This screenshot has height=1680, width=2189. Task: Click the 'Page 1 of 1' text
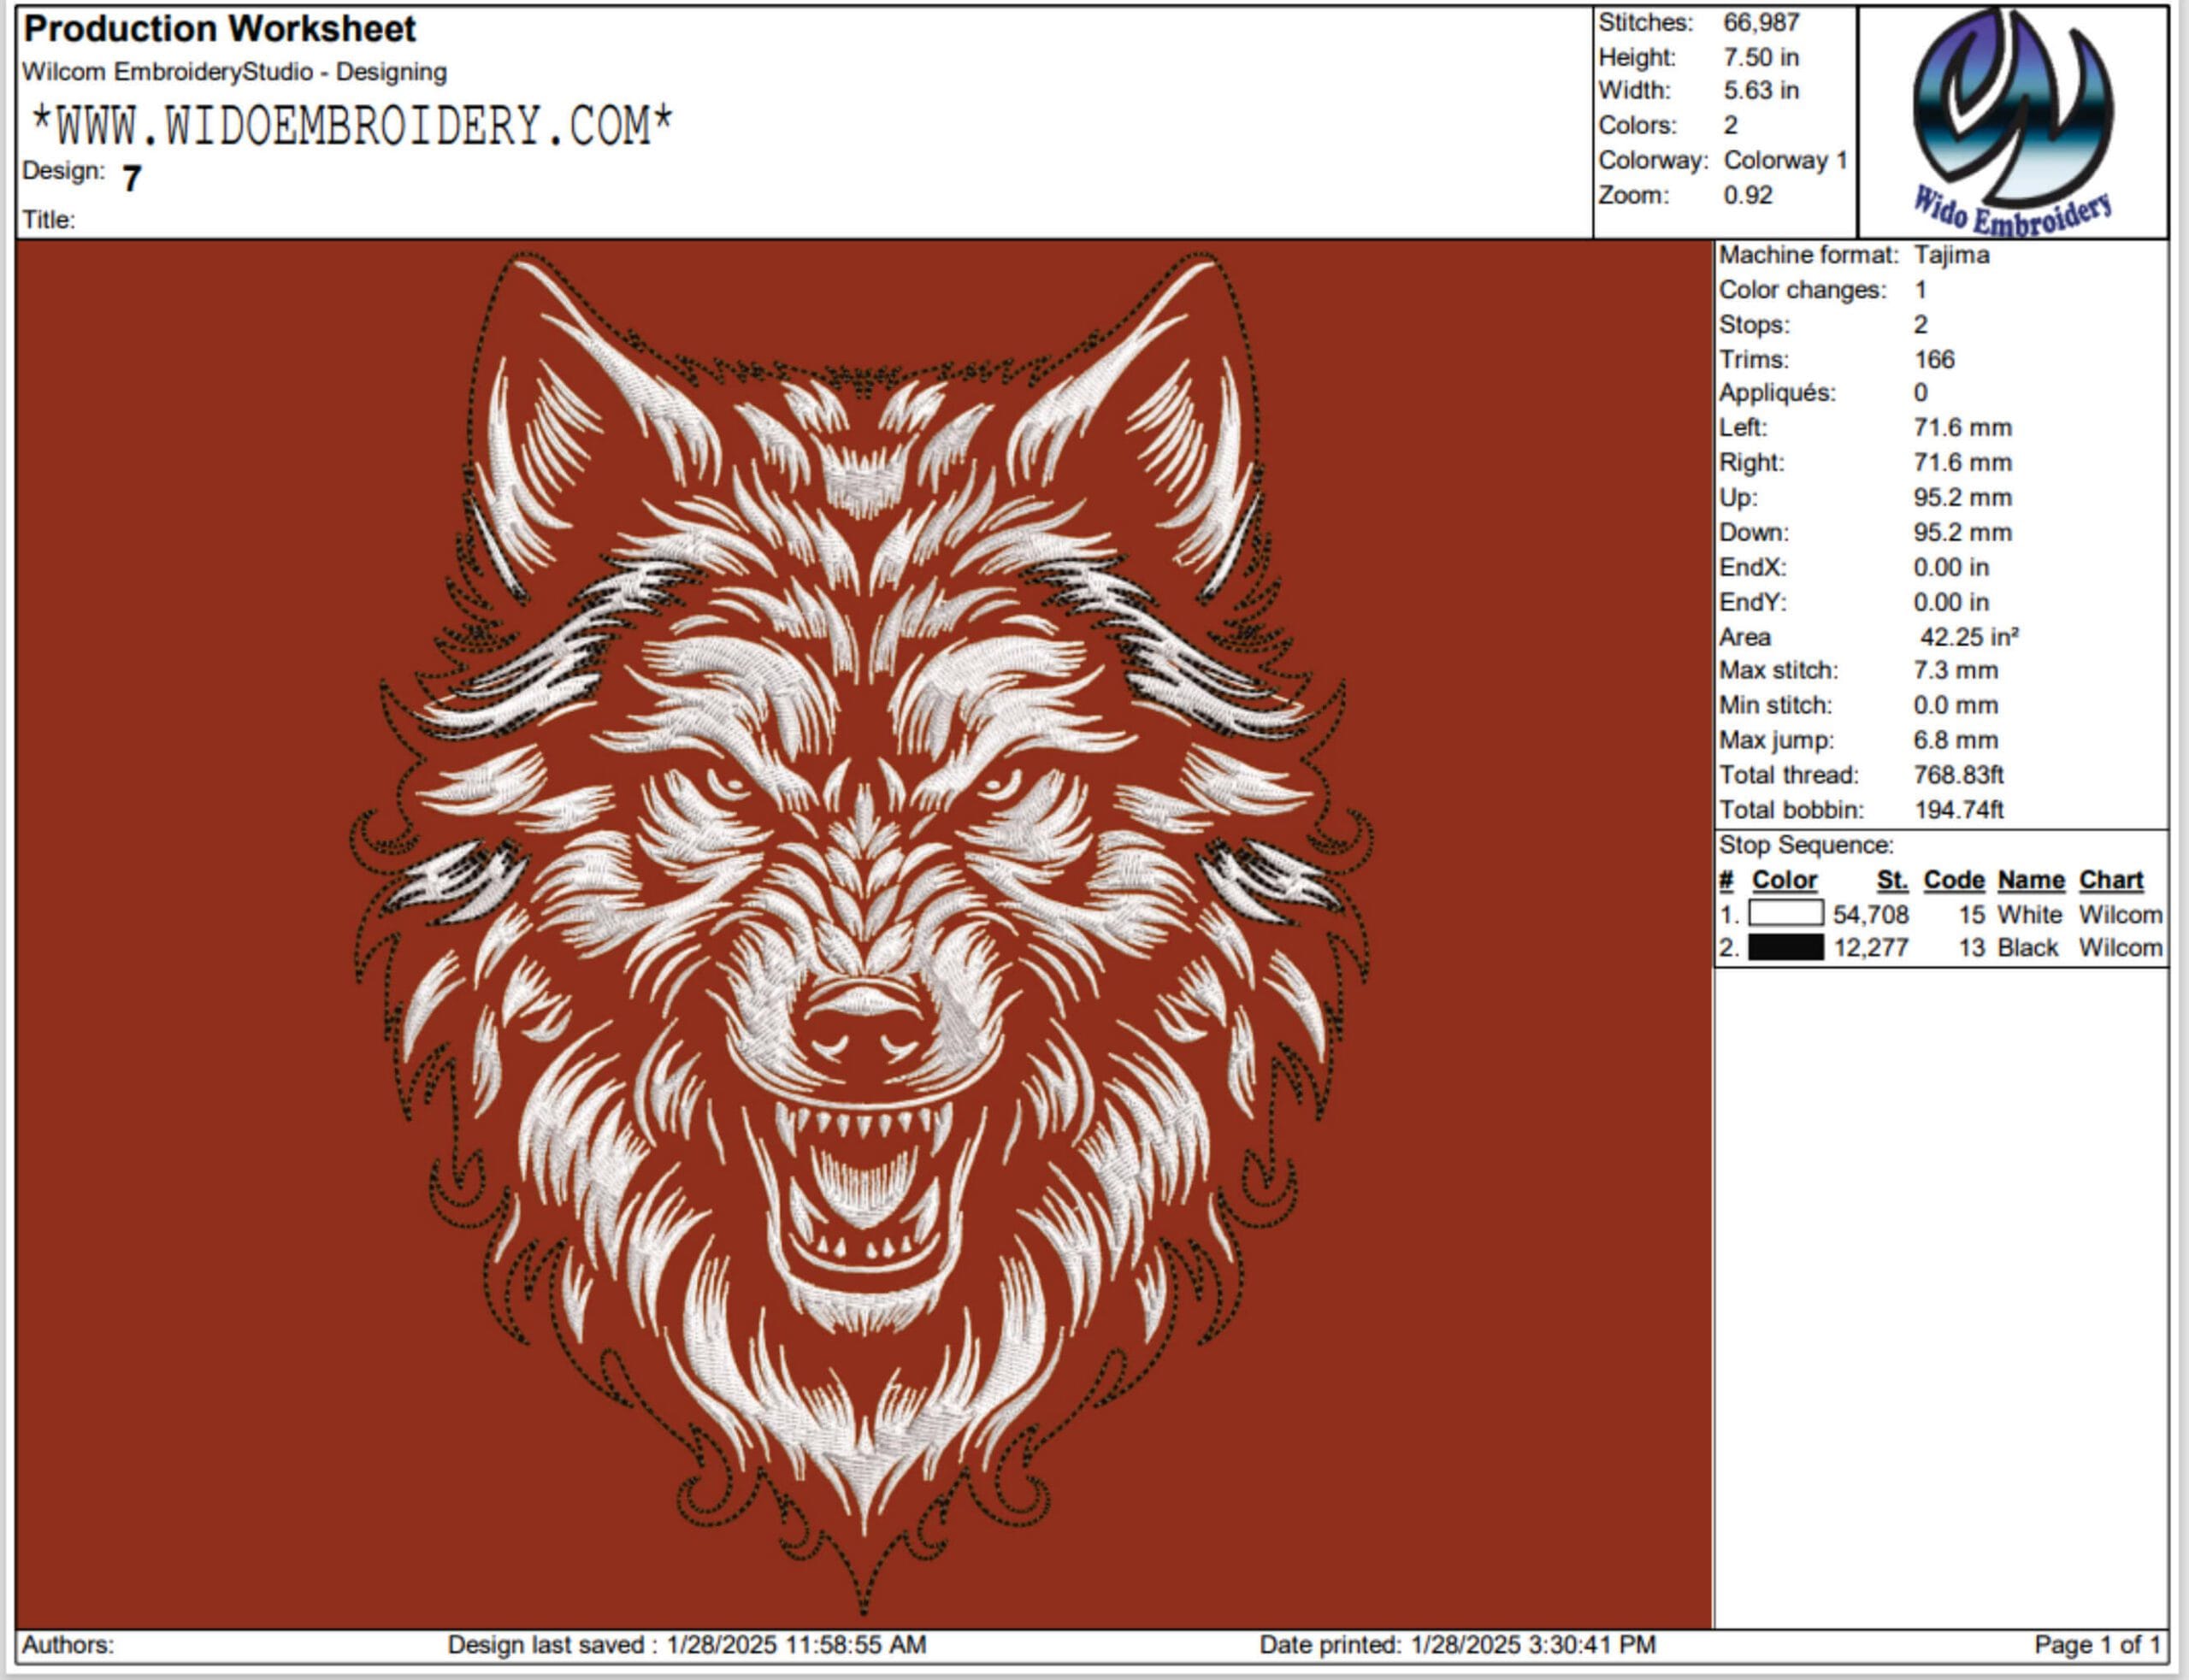(2097, 1645)
